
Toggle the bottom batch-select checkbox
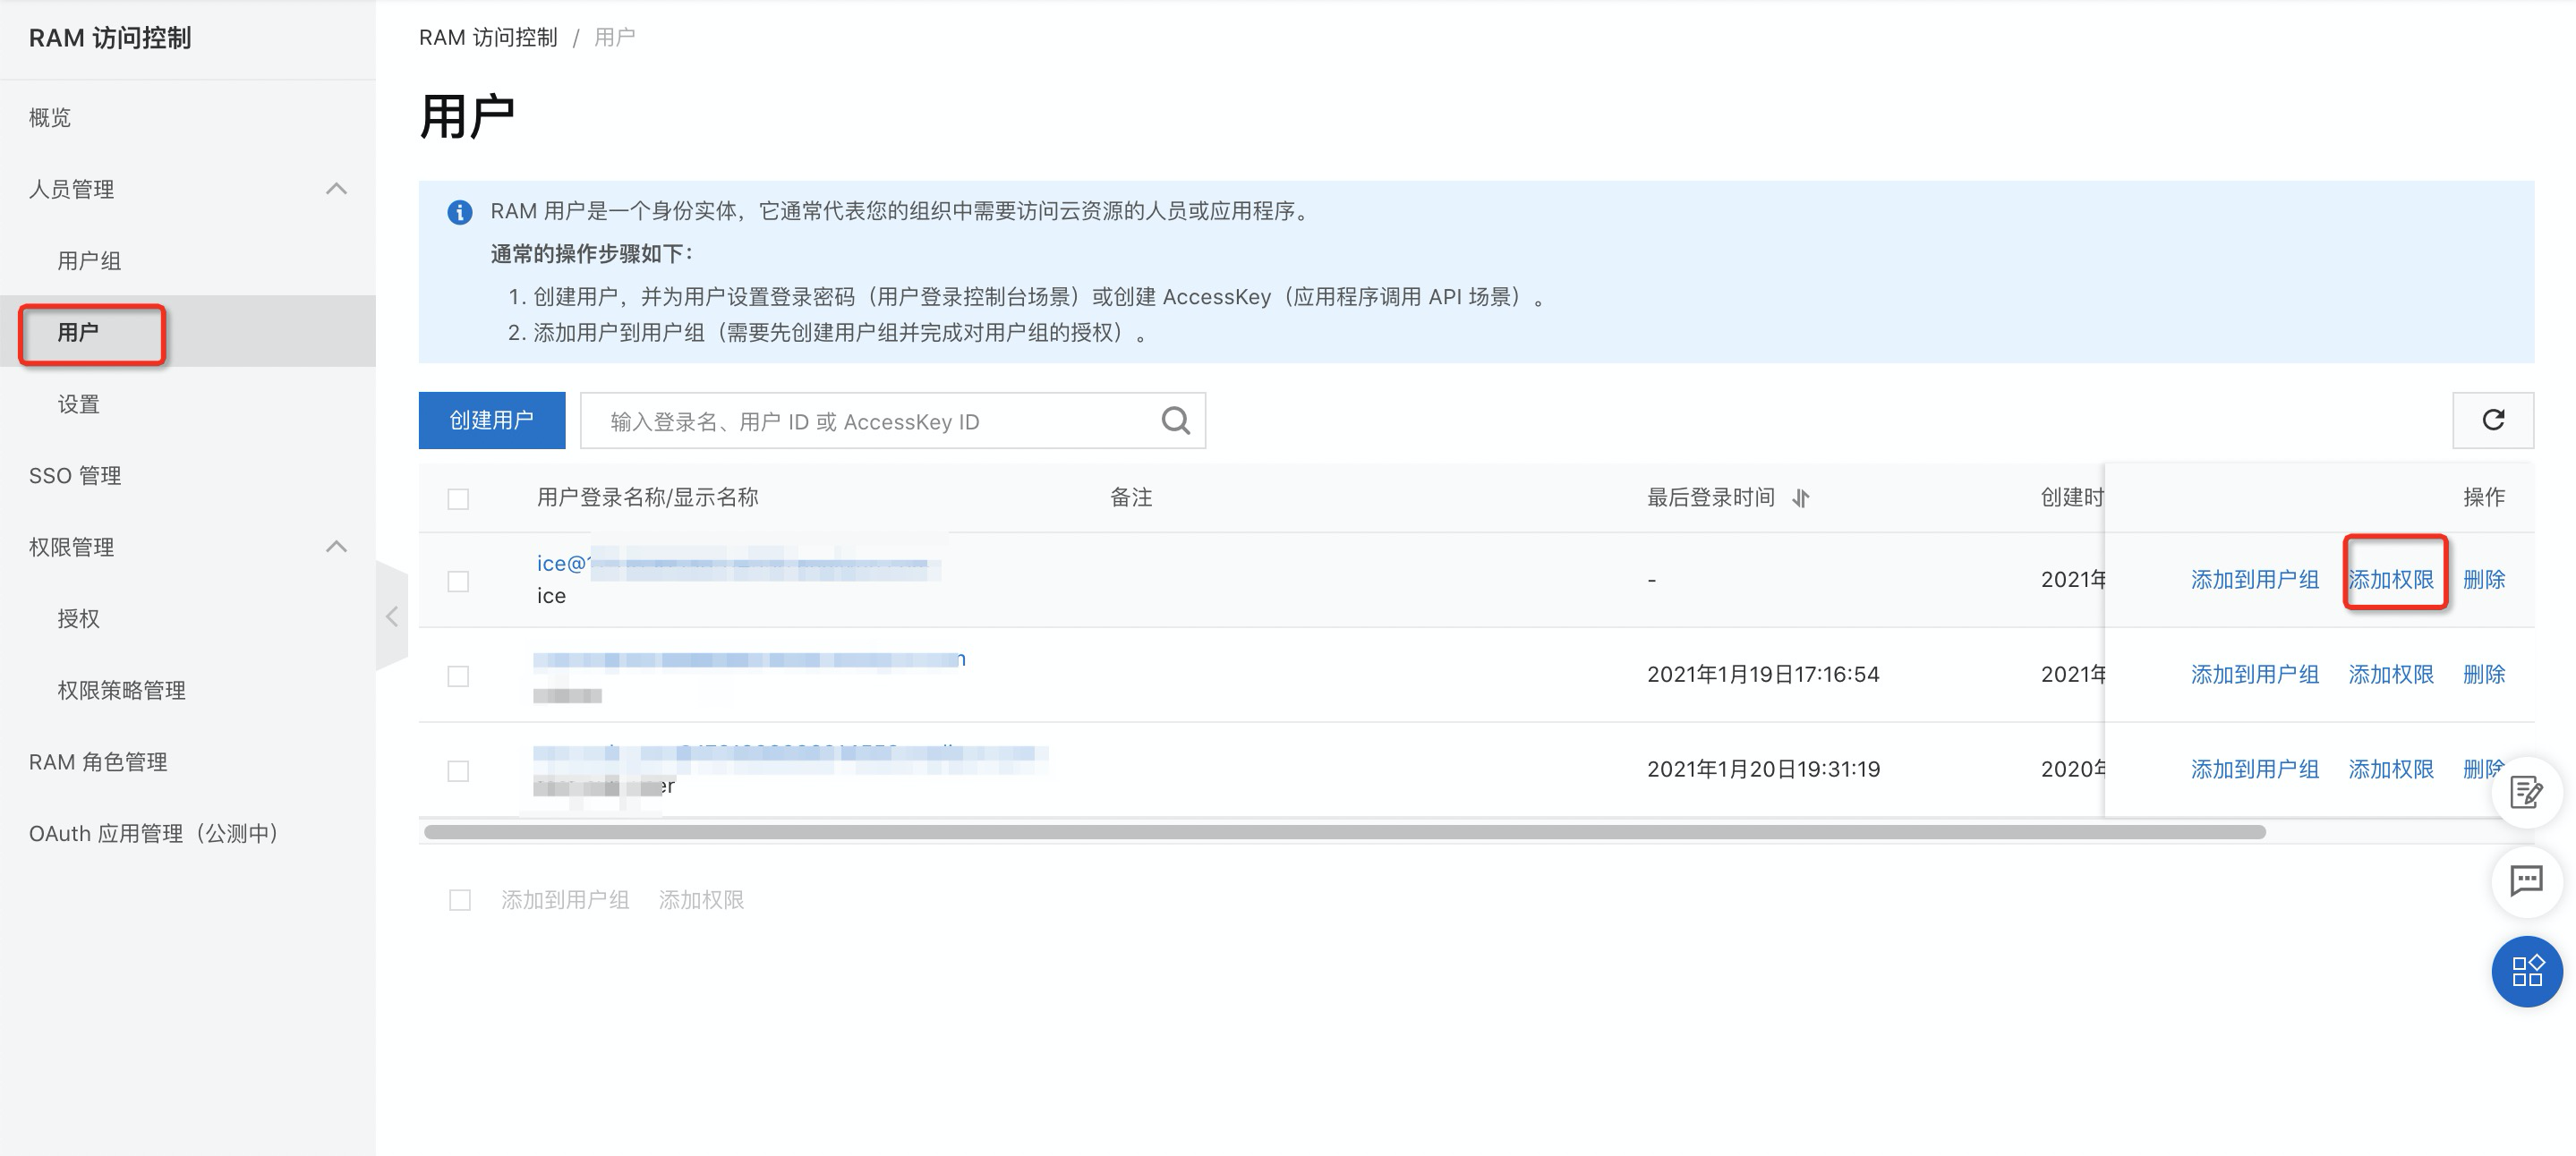tap(460, 900)
